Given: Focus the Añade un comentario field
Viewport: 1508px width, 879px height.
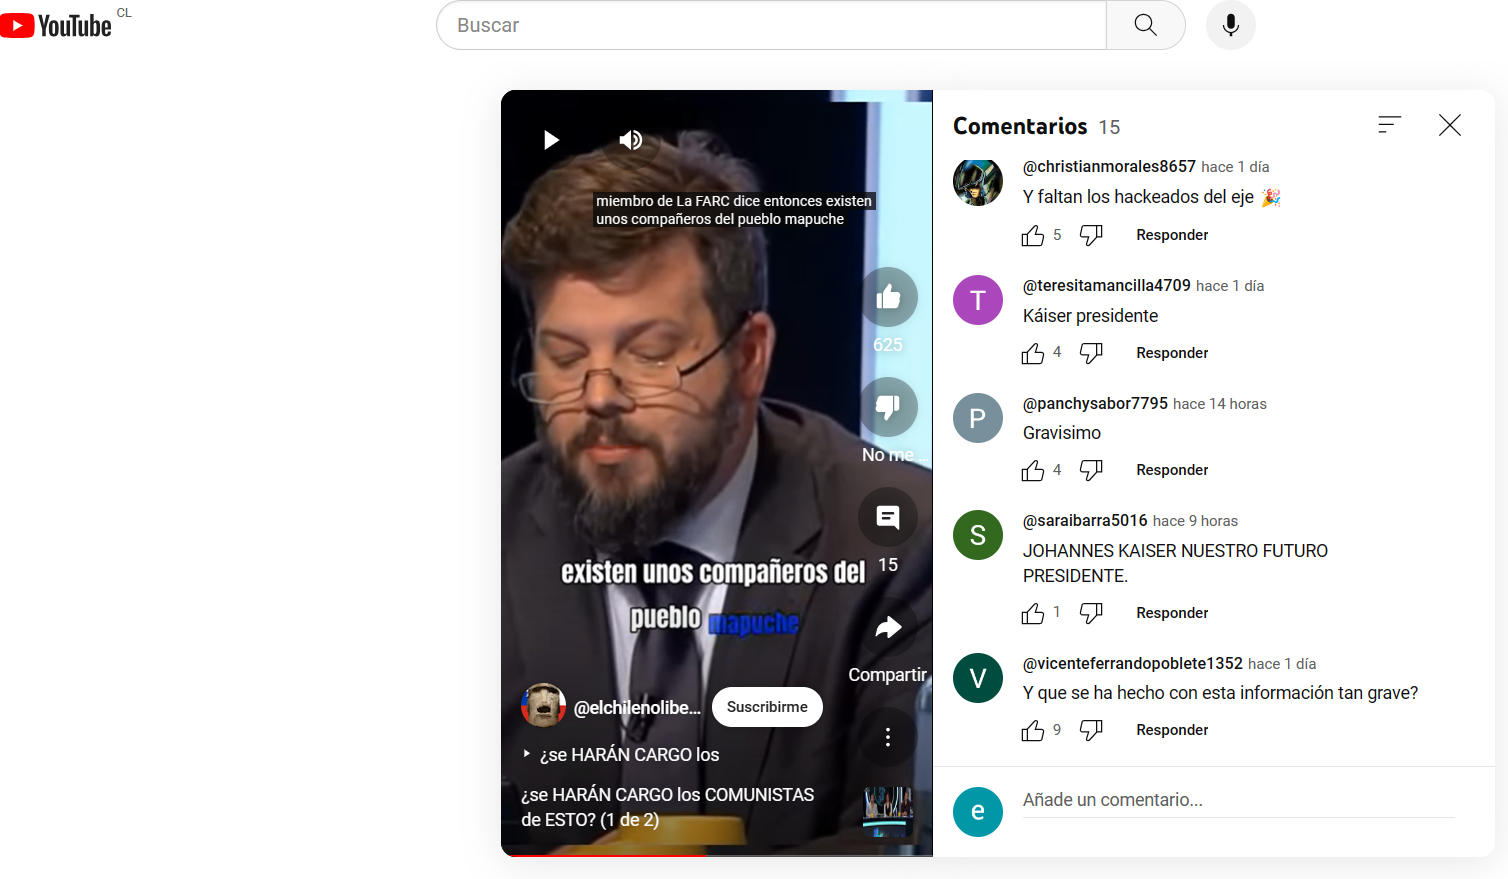Looking at the screenshot, I should click(1239, 800).
